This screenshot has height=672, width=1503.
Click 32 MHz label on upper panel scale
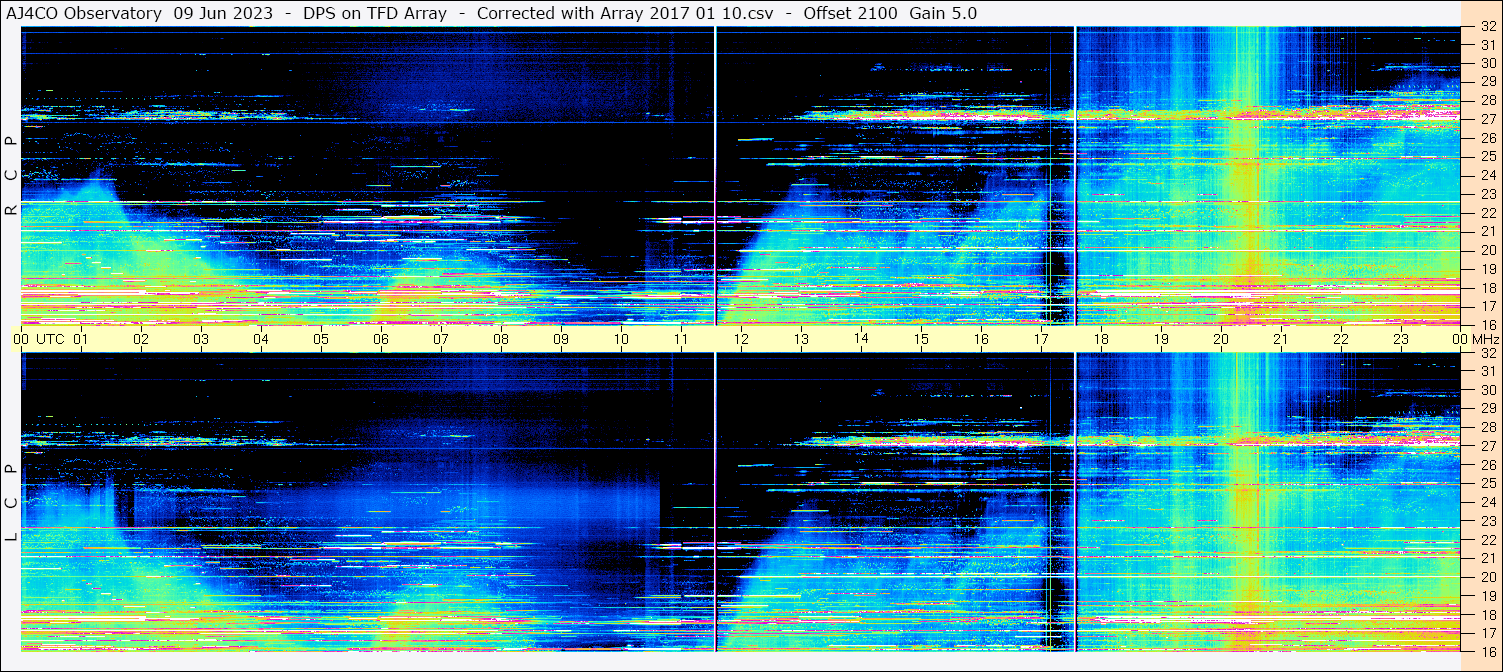[x=1487, y=27]
